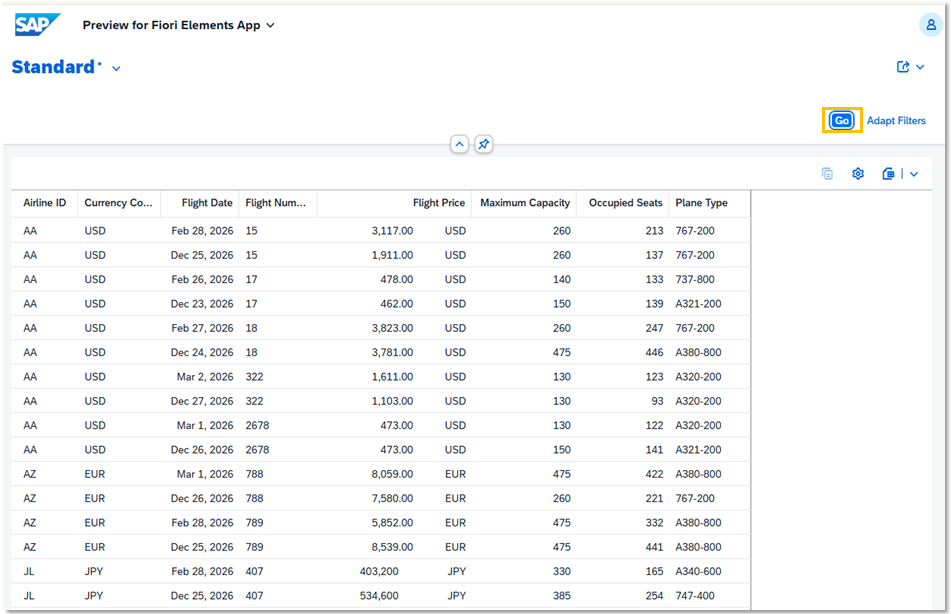951x614 pixels.
Task: Select the Feb 28, 2026 flight 15 date
Action: (x=202, y=231)
